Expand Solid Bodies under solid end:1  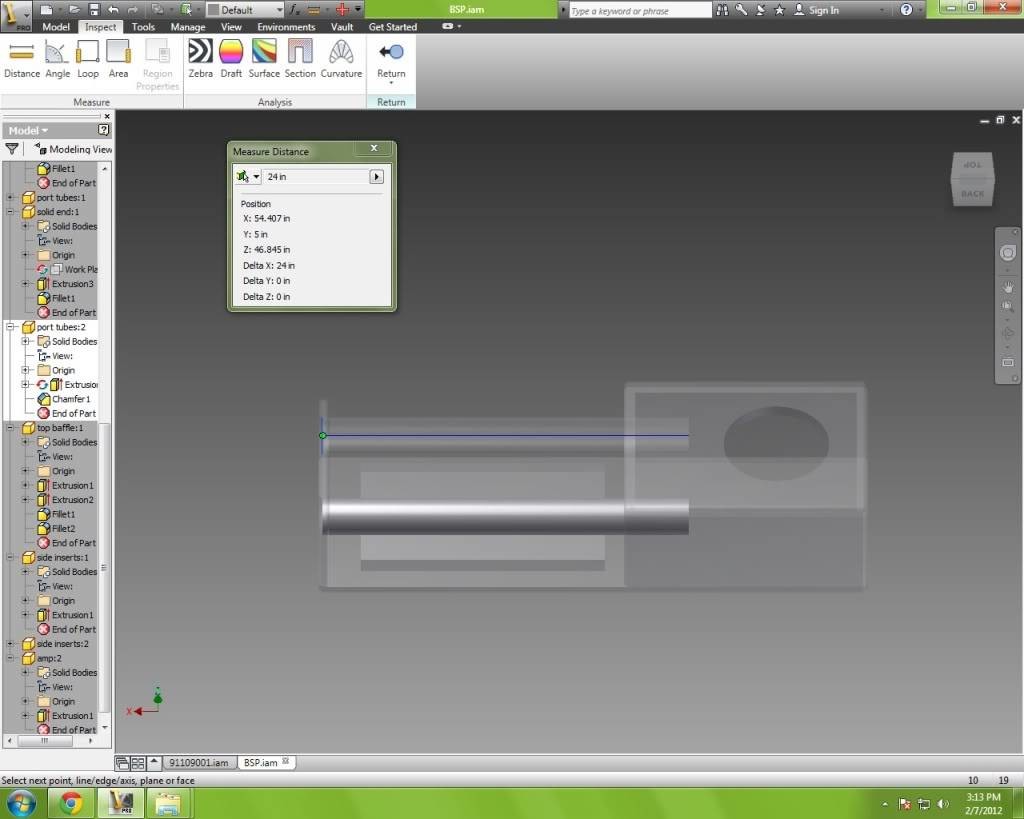point(25,226)
